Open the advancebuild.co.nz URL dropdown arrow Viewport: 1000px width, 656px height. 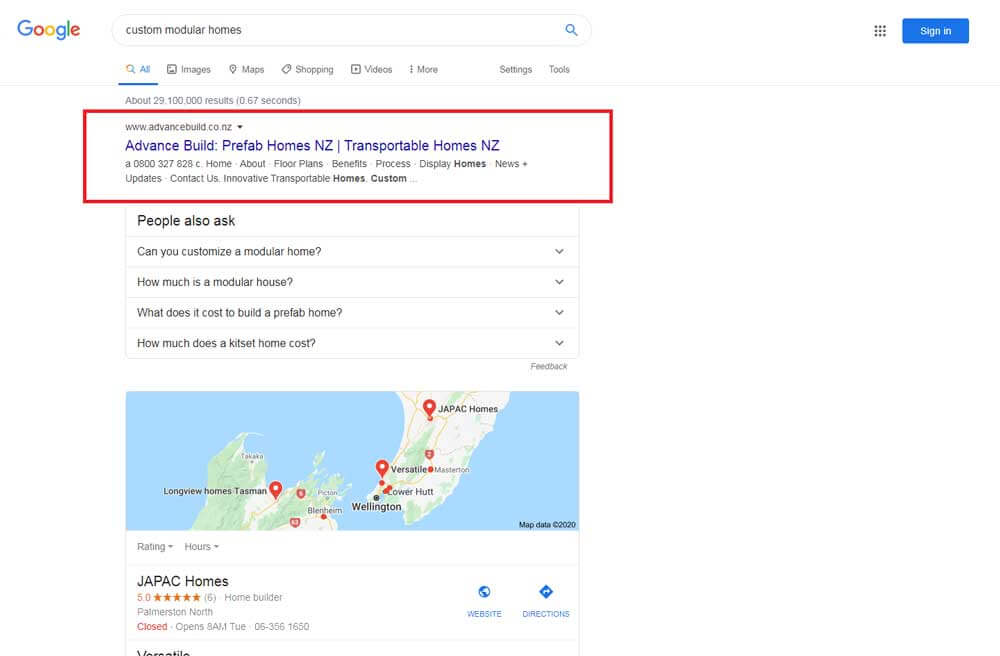point(240,127)
